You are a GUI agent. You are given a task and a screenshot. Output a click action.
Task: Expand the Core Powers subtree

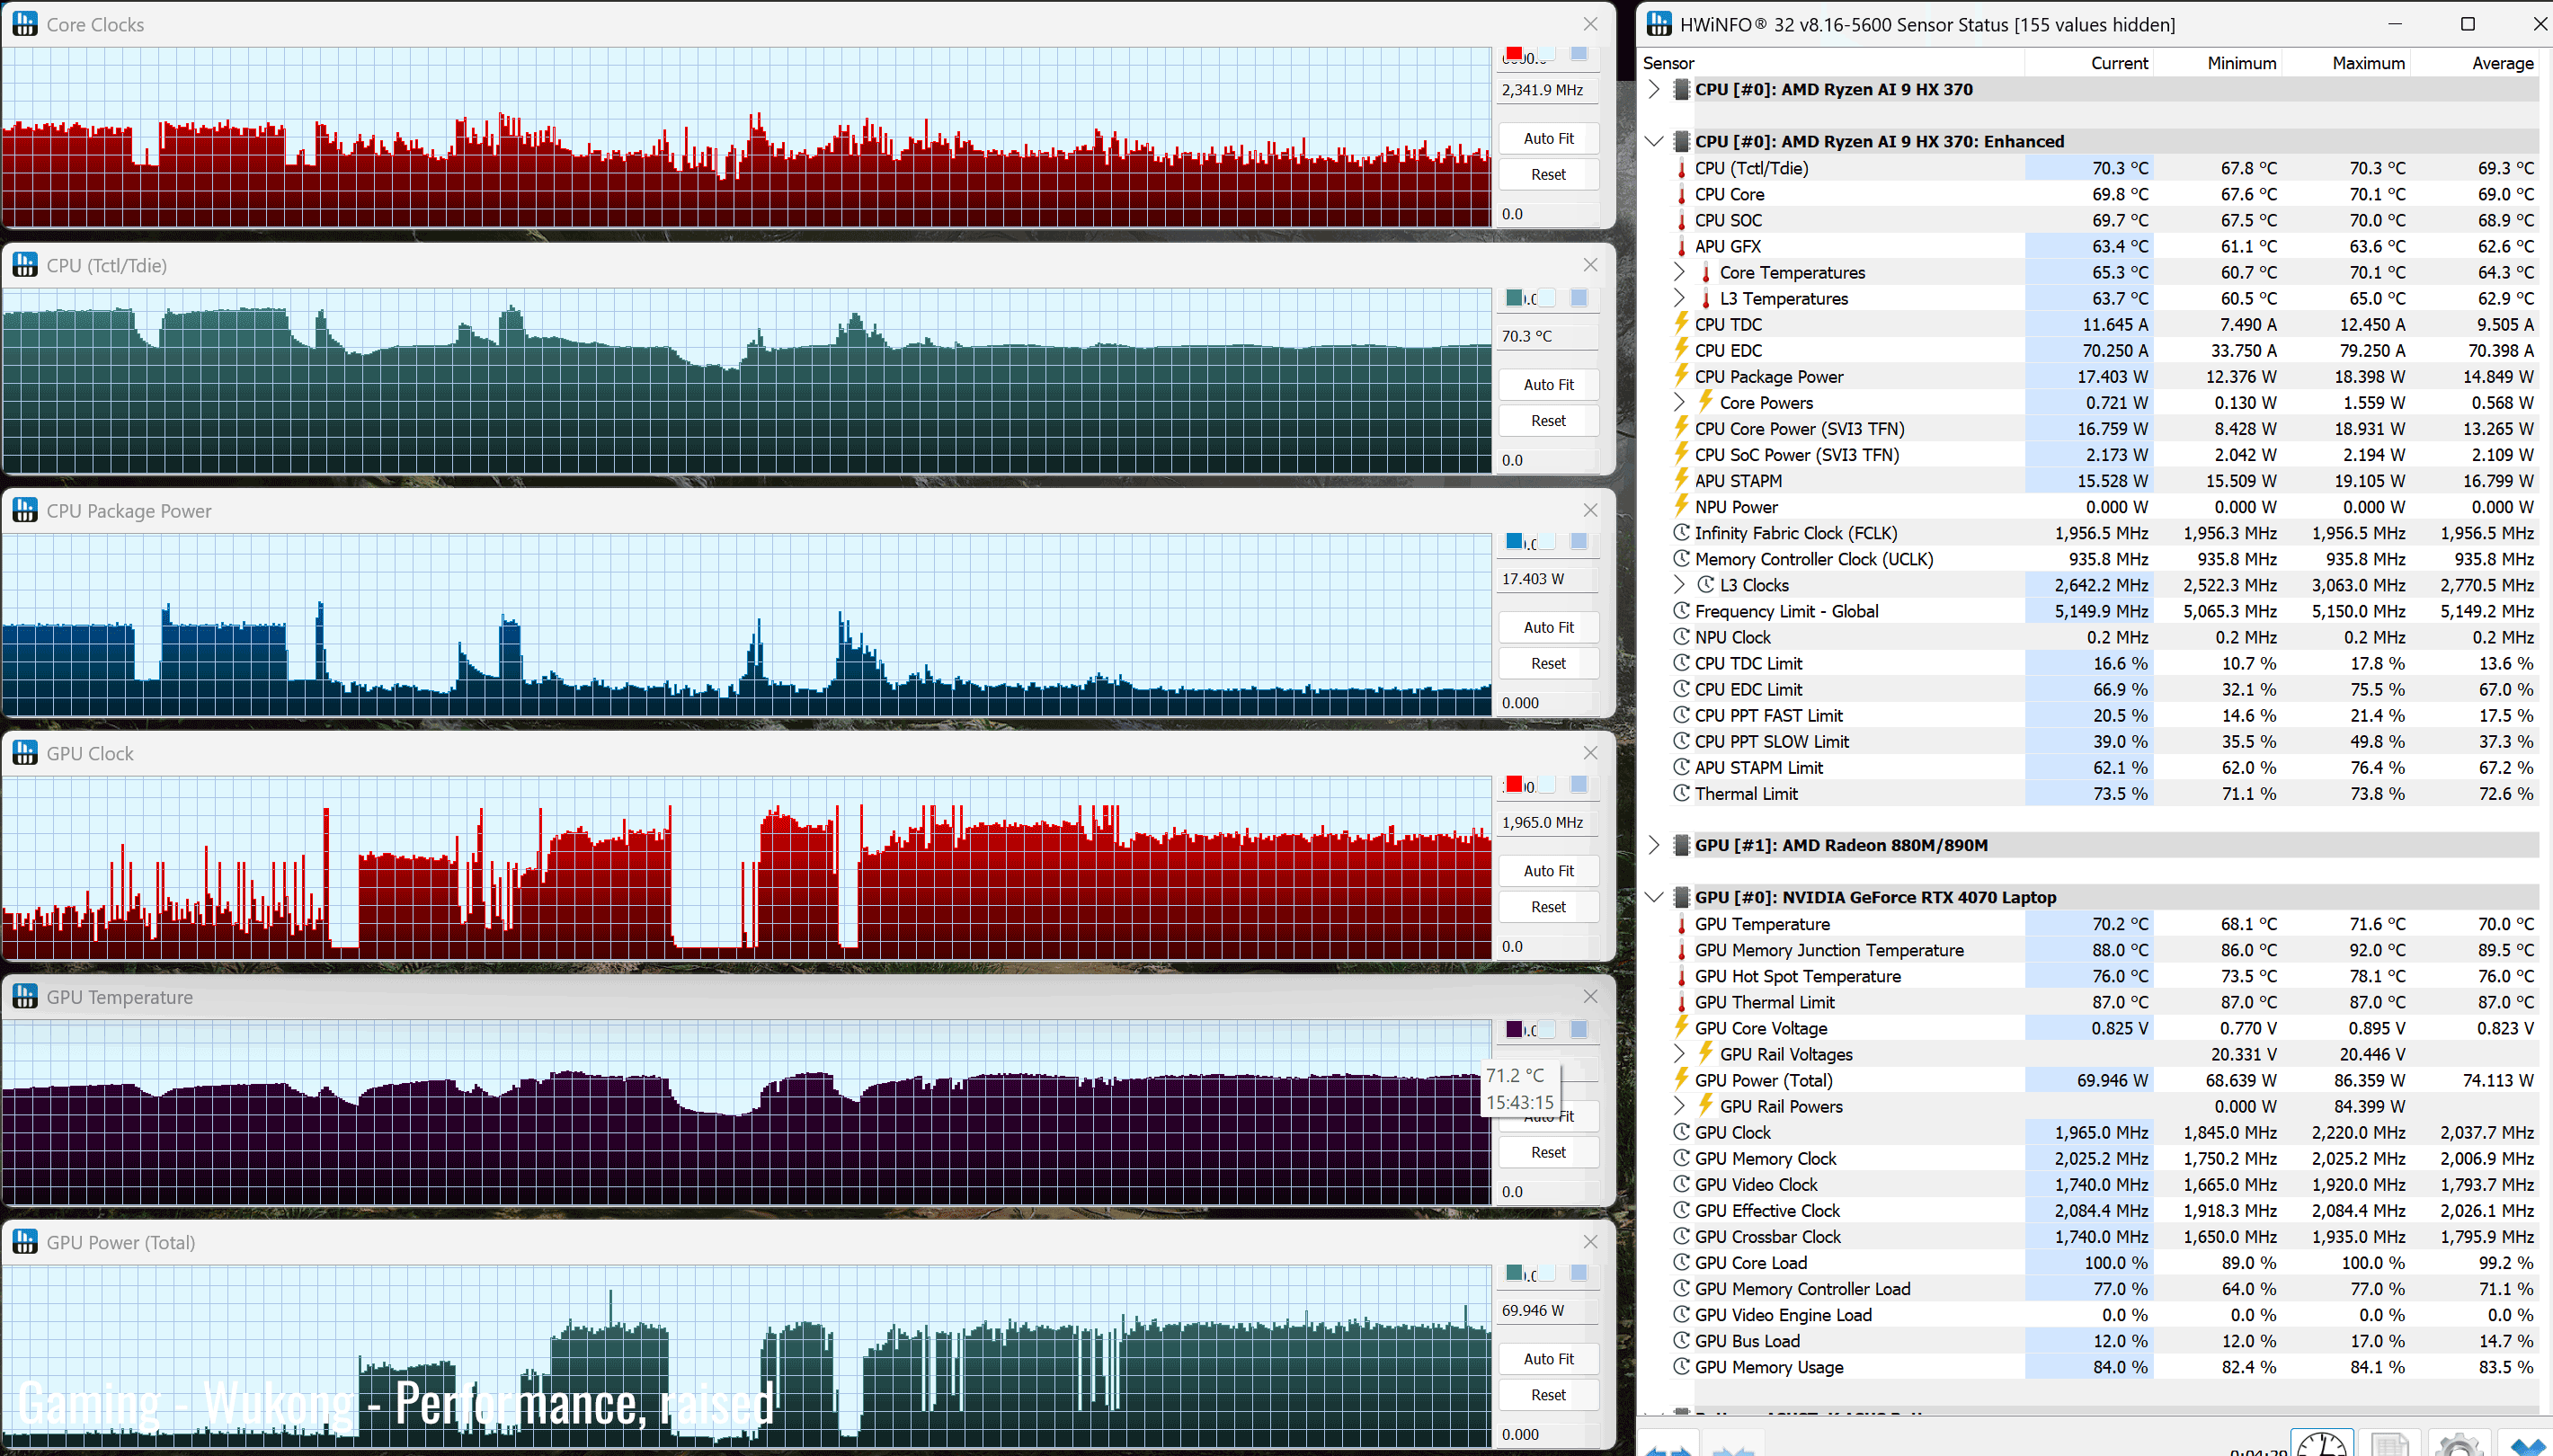coord(1680,402)
